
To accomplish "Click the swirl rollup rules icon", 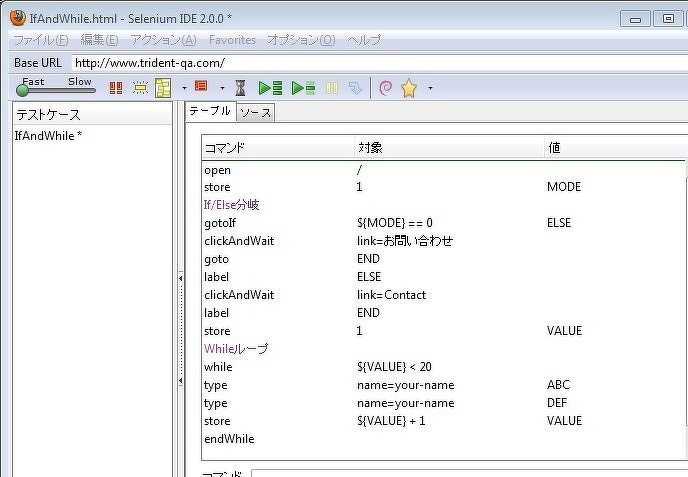I will pos(385,88).
